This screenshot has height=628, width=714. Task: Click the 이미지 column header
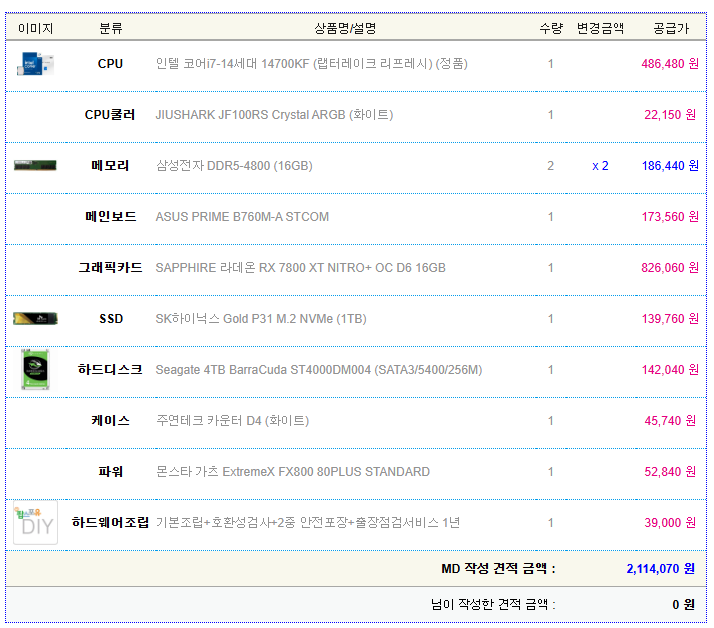[36, 29]
